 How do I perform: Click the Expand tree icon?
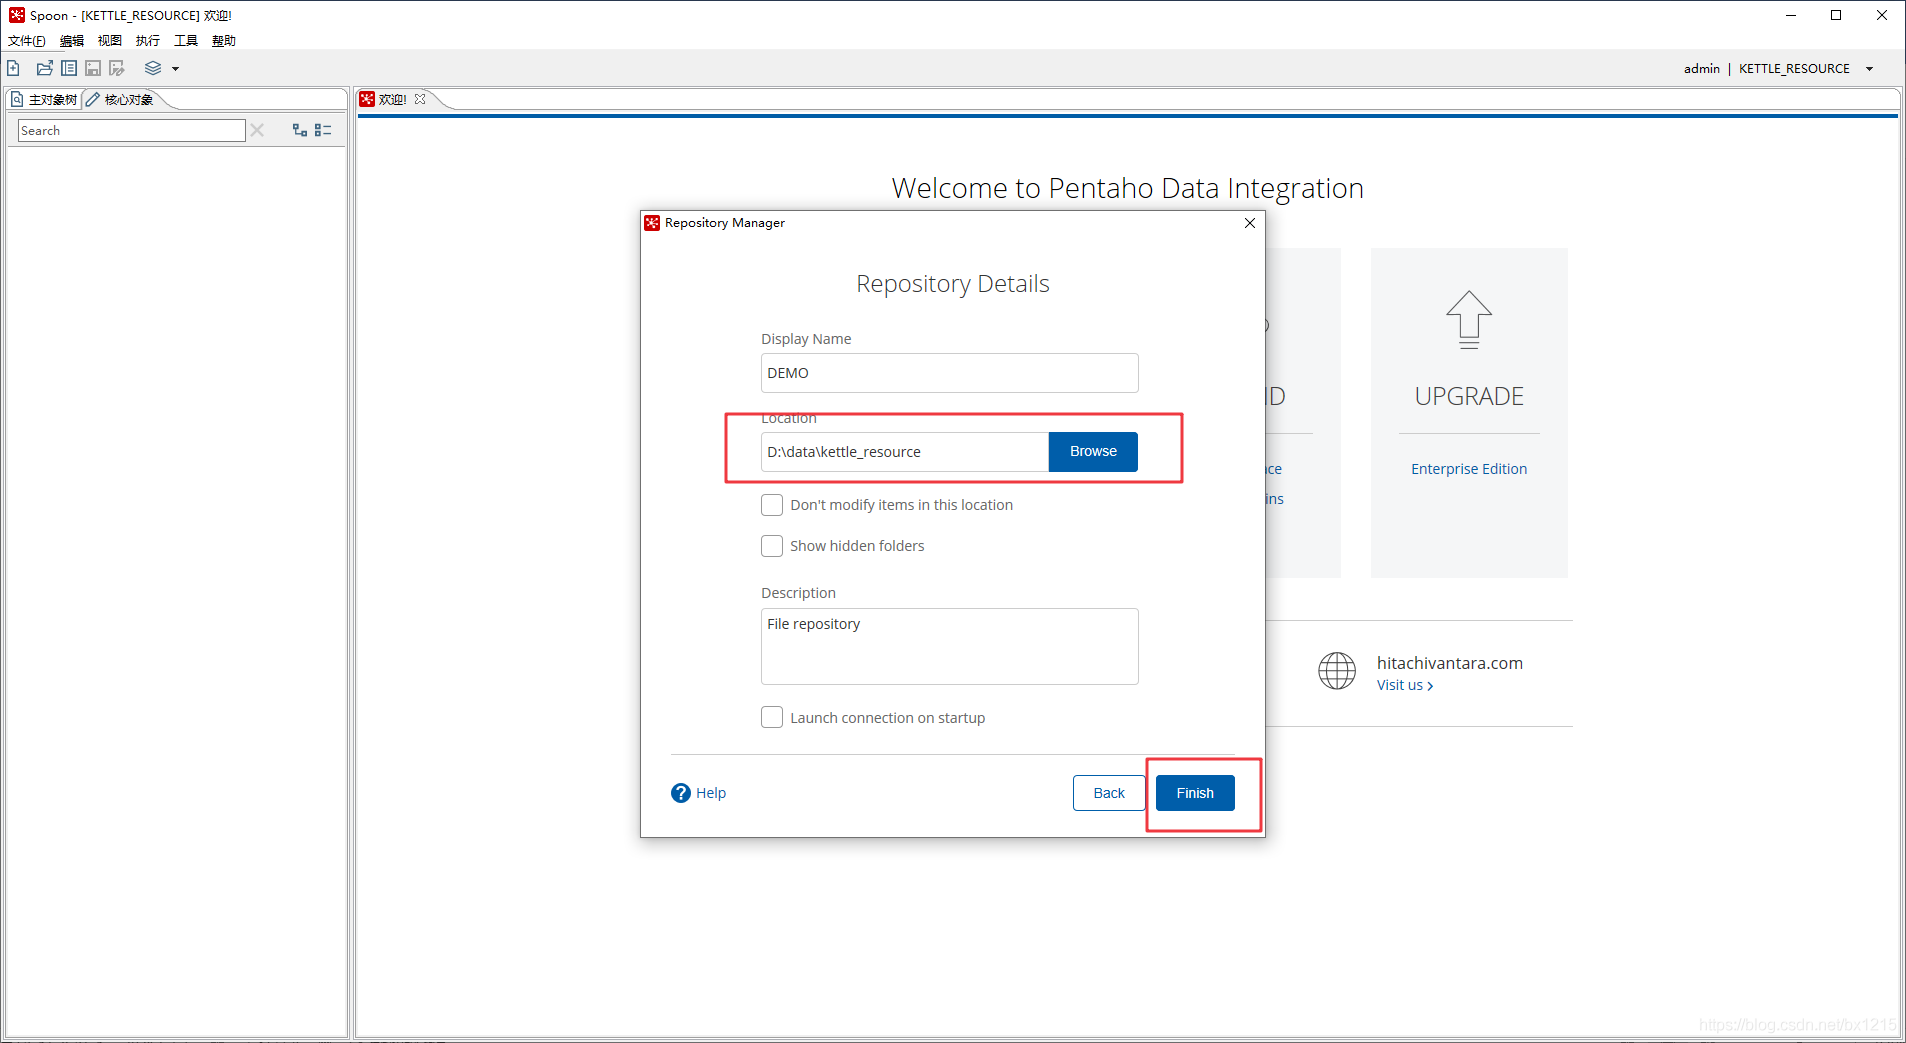[300, 130]
